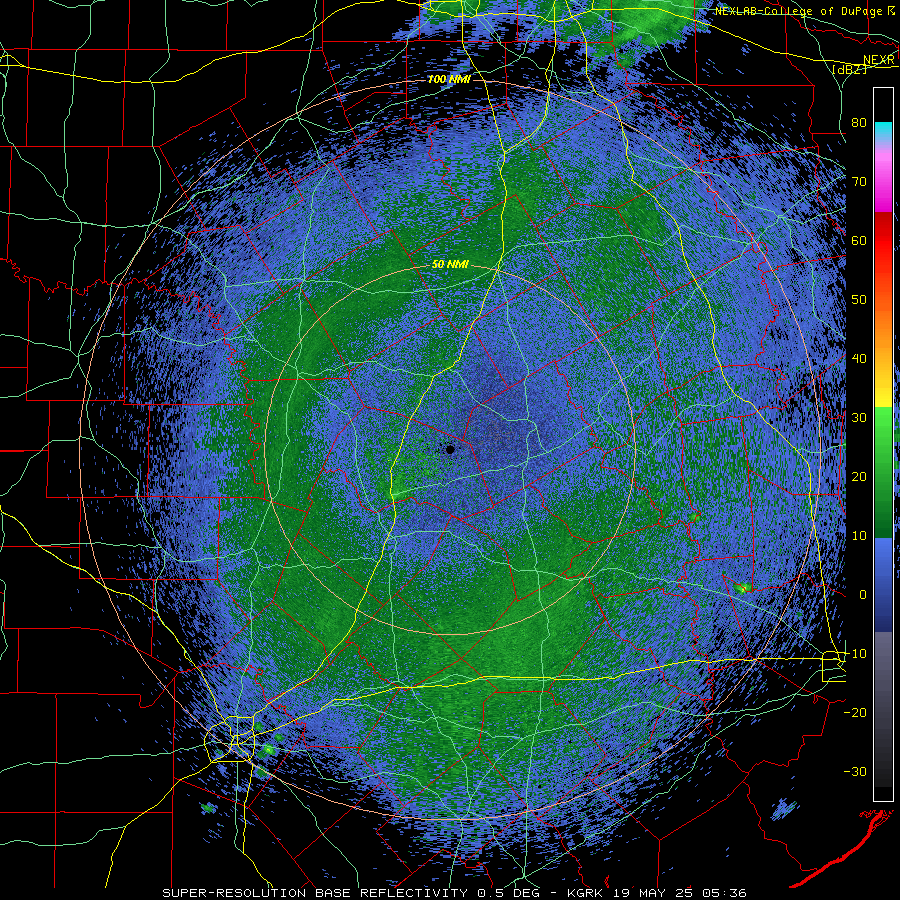Click the SUPER-RESOLUTION BASE REFLECTIVITY caption text

[x=315, y=893]
